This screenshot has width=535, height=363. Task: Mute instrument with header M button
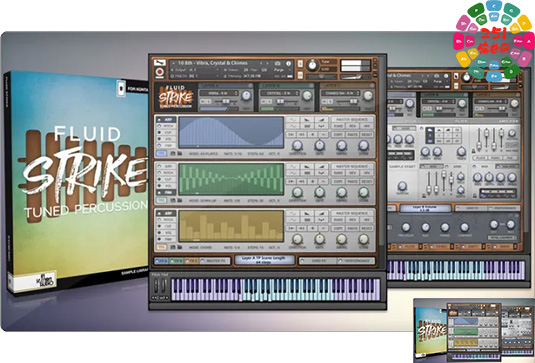(x=300, y=75)
